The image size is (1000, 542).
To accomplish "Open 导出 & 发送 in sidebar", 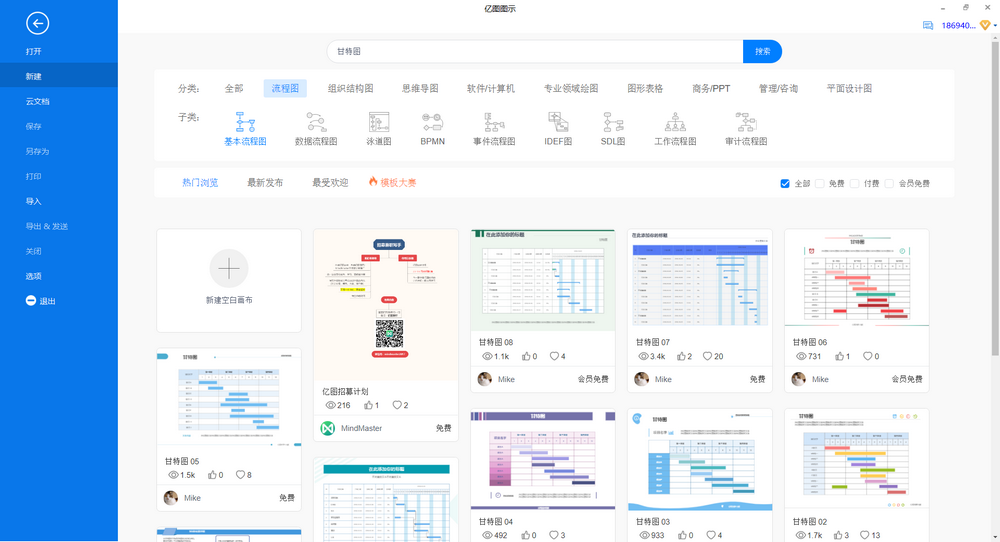I will tap(47, 226).
